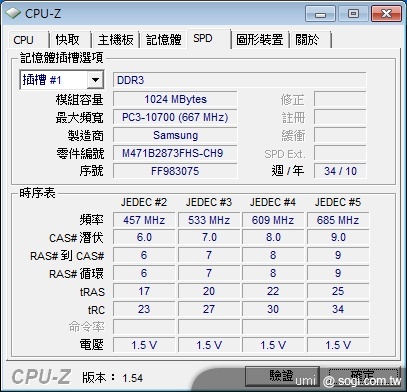Click the CAS latency 9.0 cell

[x=338, y=237]
